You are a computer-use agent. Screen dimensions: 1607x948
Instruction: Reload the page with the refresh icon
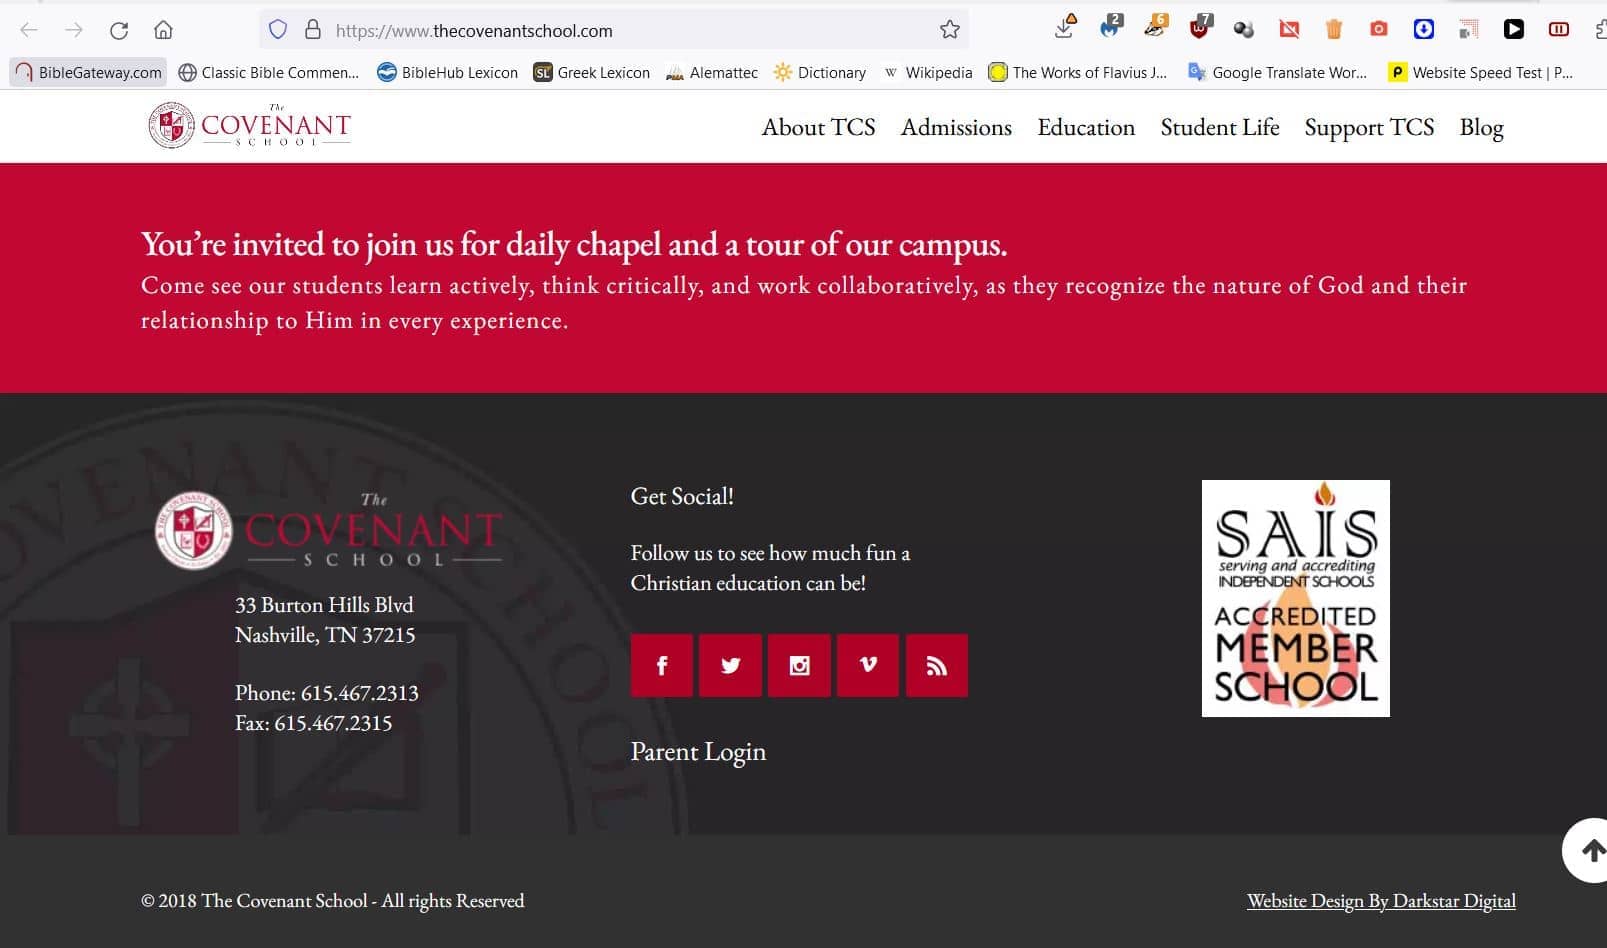[x=119, y=30]
